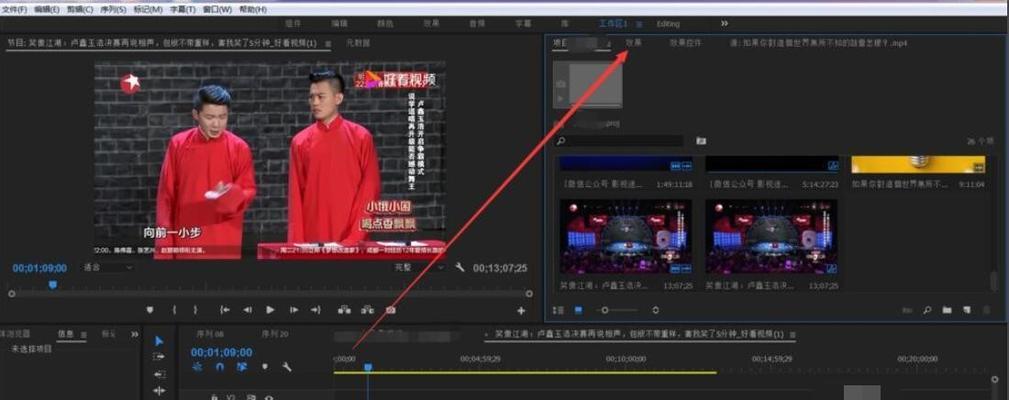Go to In point in program monitor
The height and width of the screenshot is (400, 1009).
[x=225, y=310]
